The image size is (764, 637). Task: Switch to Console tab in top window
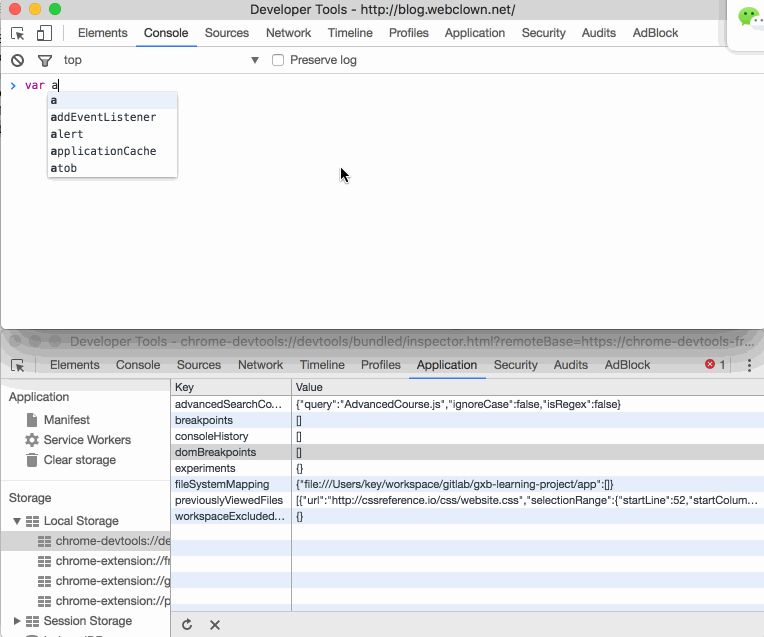tap(166, 33)
